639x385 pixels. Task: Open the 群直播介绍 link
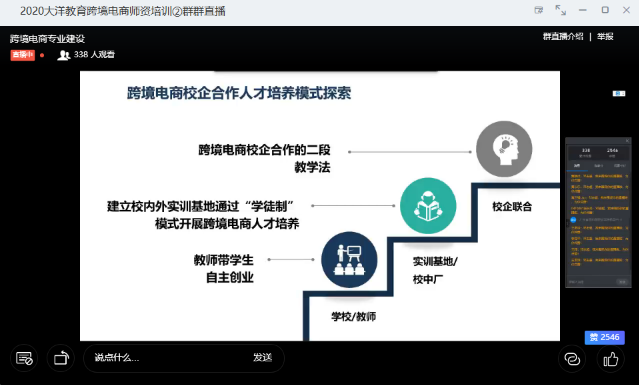tap(563, 37)
